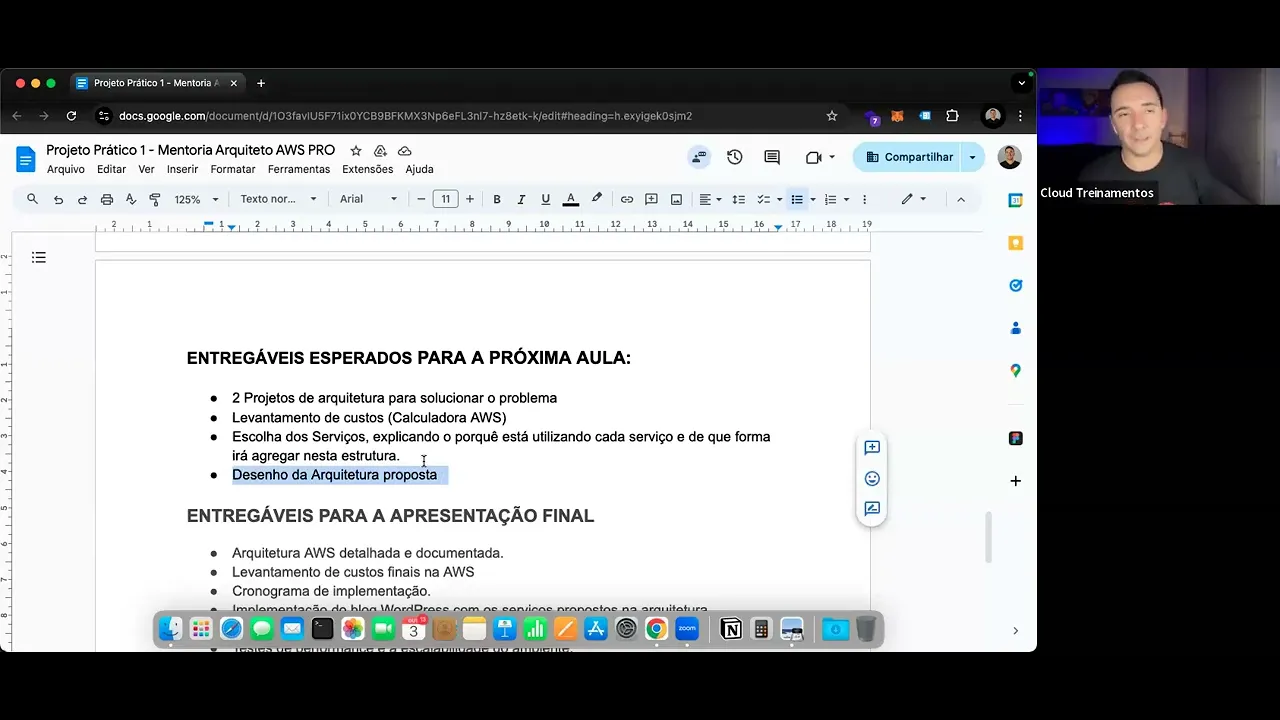Move the document to a folder
The image size is (1280, 720).
click(380, 151)
